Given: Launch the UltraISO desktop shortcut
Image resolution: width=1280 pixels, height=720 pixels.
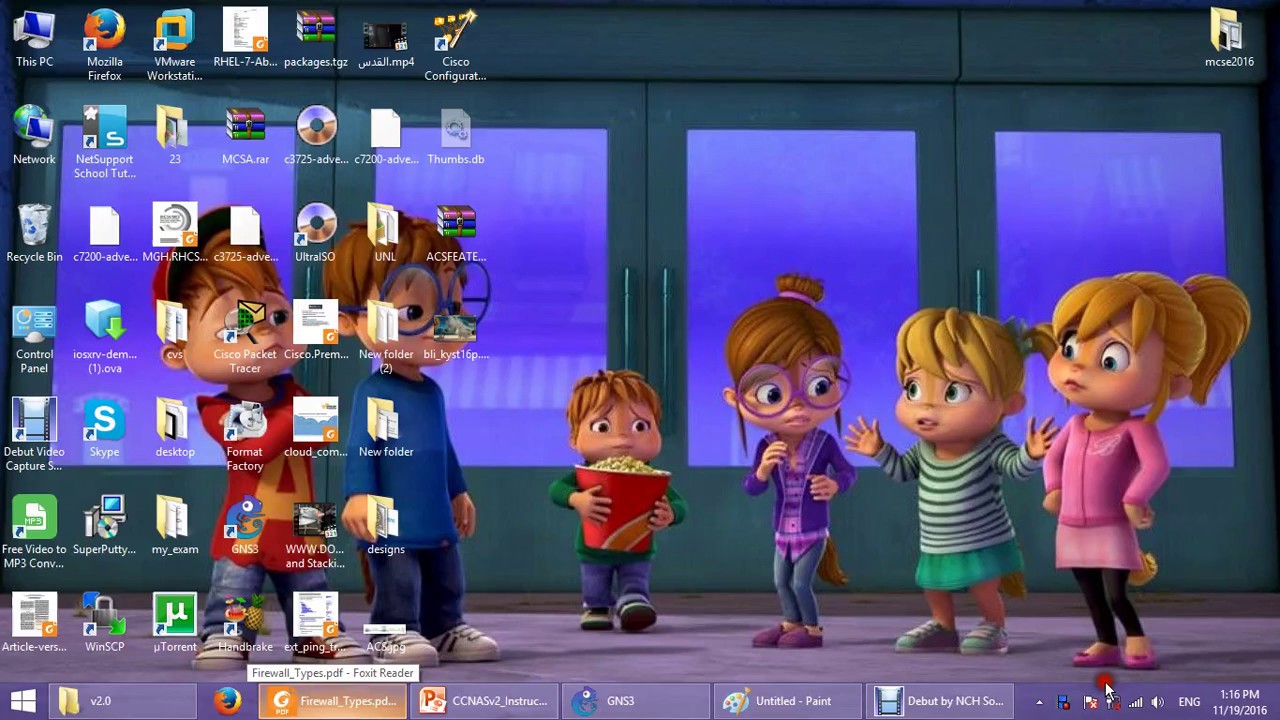Looking at the screenshot, I should (316, 234).
